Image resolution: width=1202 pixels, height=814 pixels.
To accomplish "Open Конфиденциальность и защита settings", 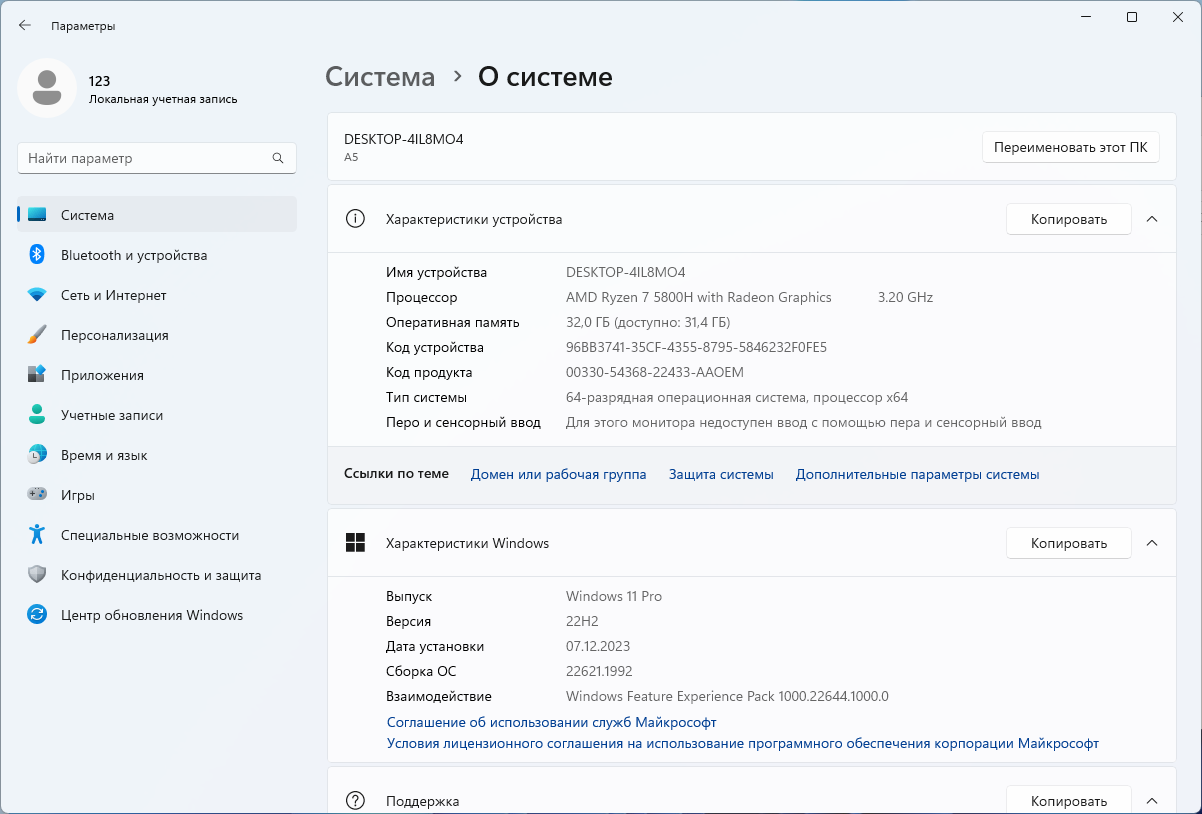I will click(157, 575).
